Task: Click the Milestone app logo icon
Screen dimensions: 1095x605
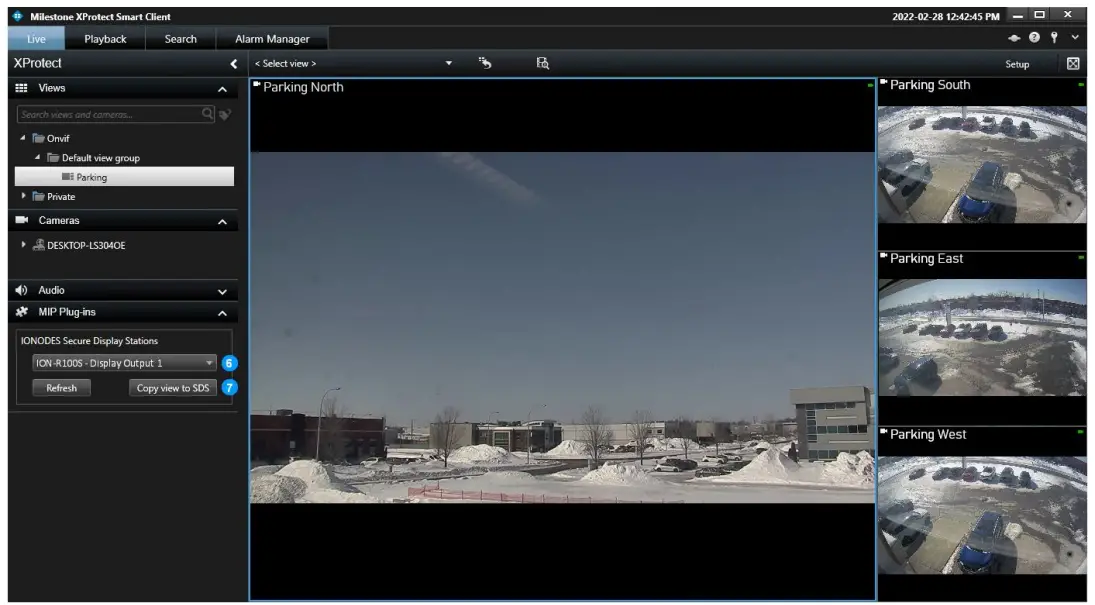Action: [17, 15]
